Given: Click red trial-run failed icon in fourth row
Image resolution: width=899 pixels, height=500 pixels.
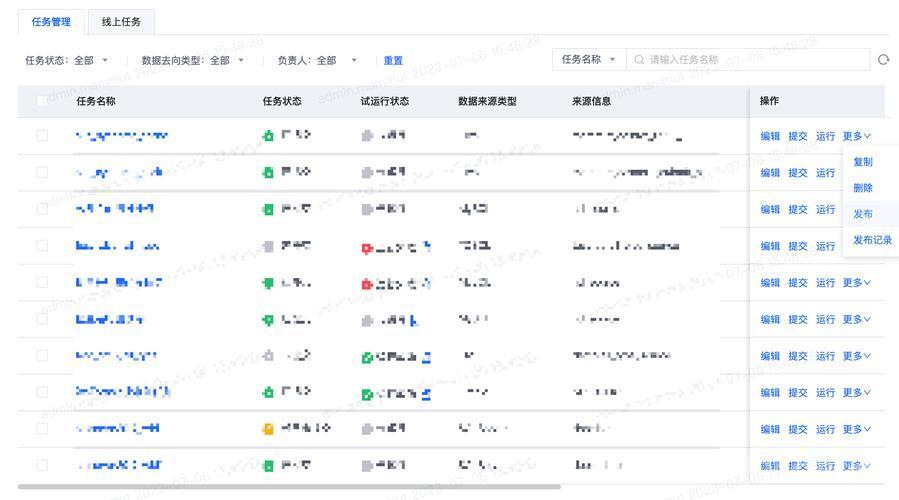Looking at the screenshot, I should click(x=367, y=248).
